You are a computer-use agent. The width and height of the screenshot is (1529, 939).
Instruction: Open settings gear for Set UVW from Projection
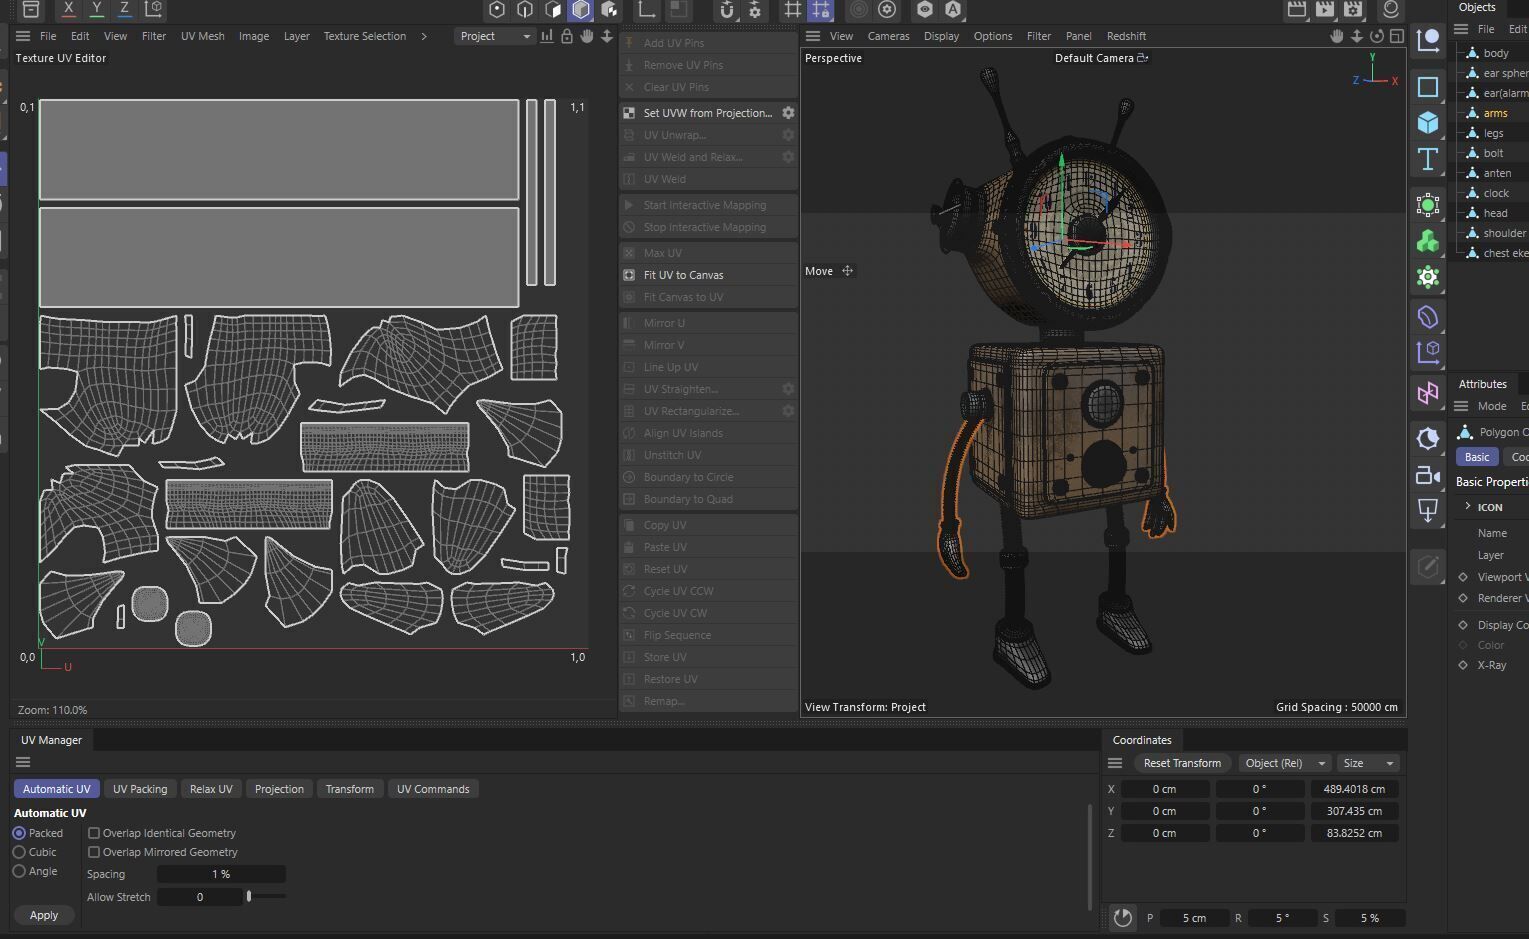coord(788,113)
